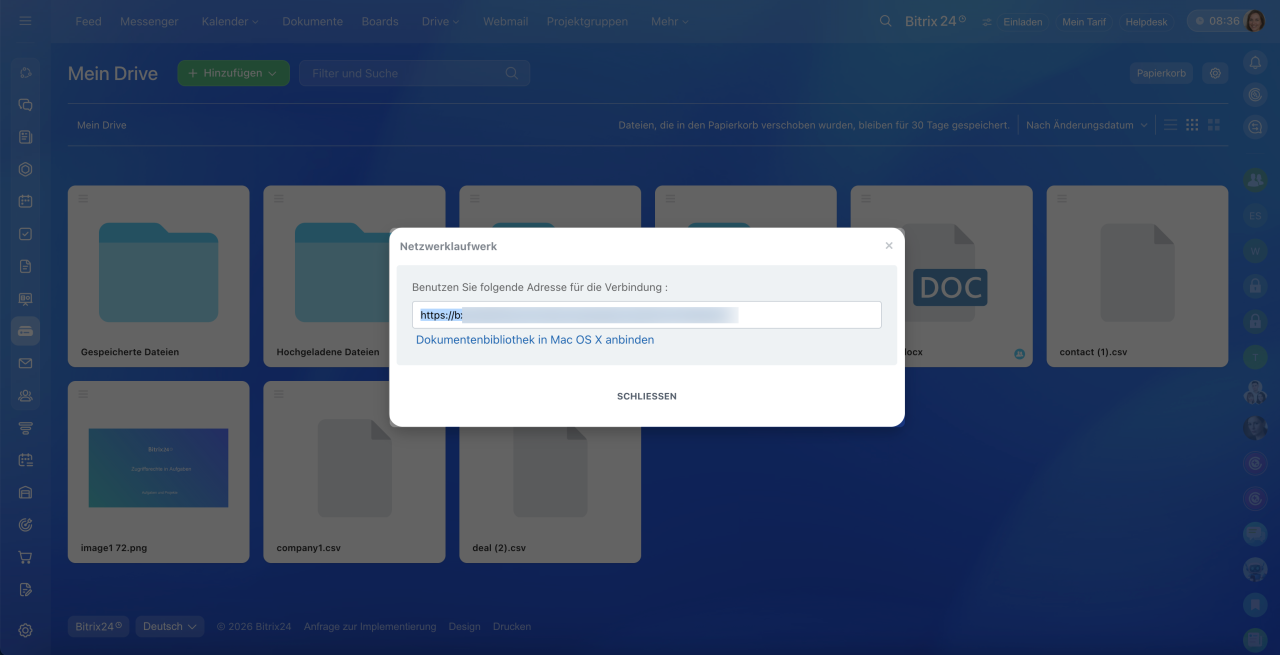
Task: Click shared indicator on the DOC file
Action: click(x=1020, y=353)
